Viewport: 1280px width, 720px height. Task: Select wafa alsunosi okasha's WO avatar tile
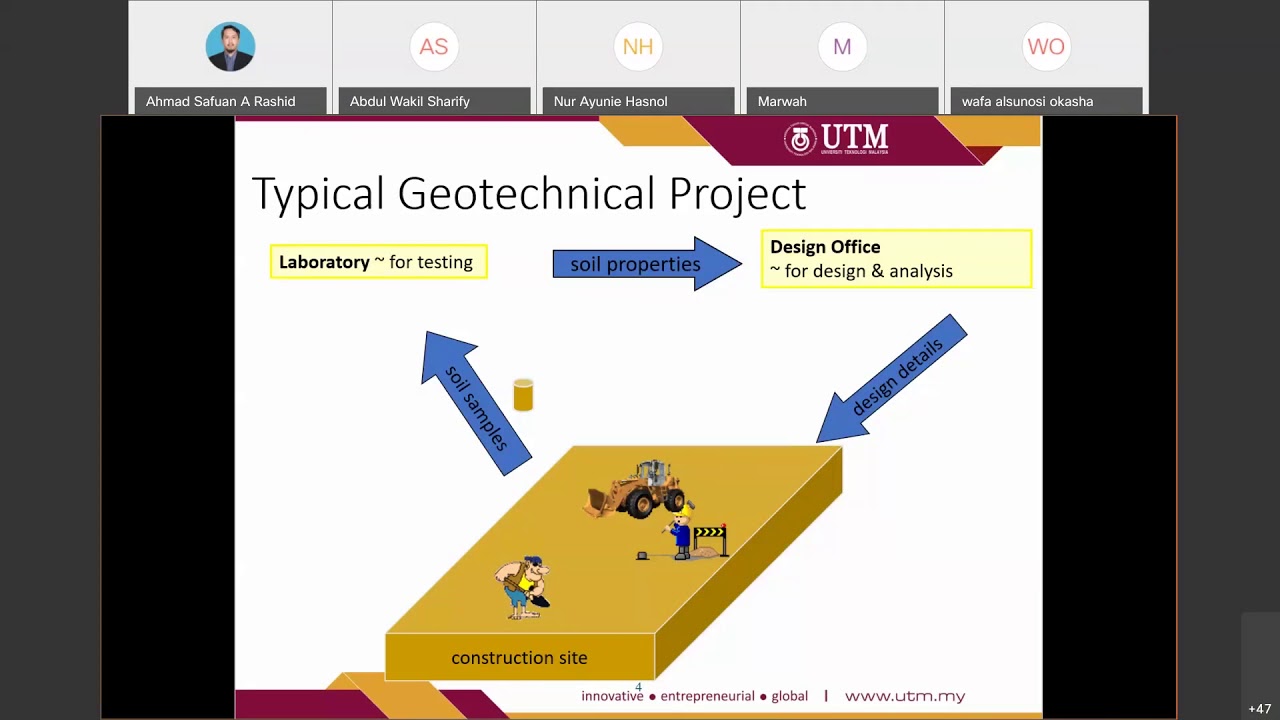pyautogui.click(x=1046, y=56)
